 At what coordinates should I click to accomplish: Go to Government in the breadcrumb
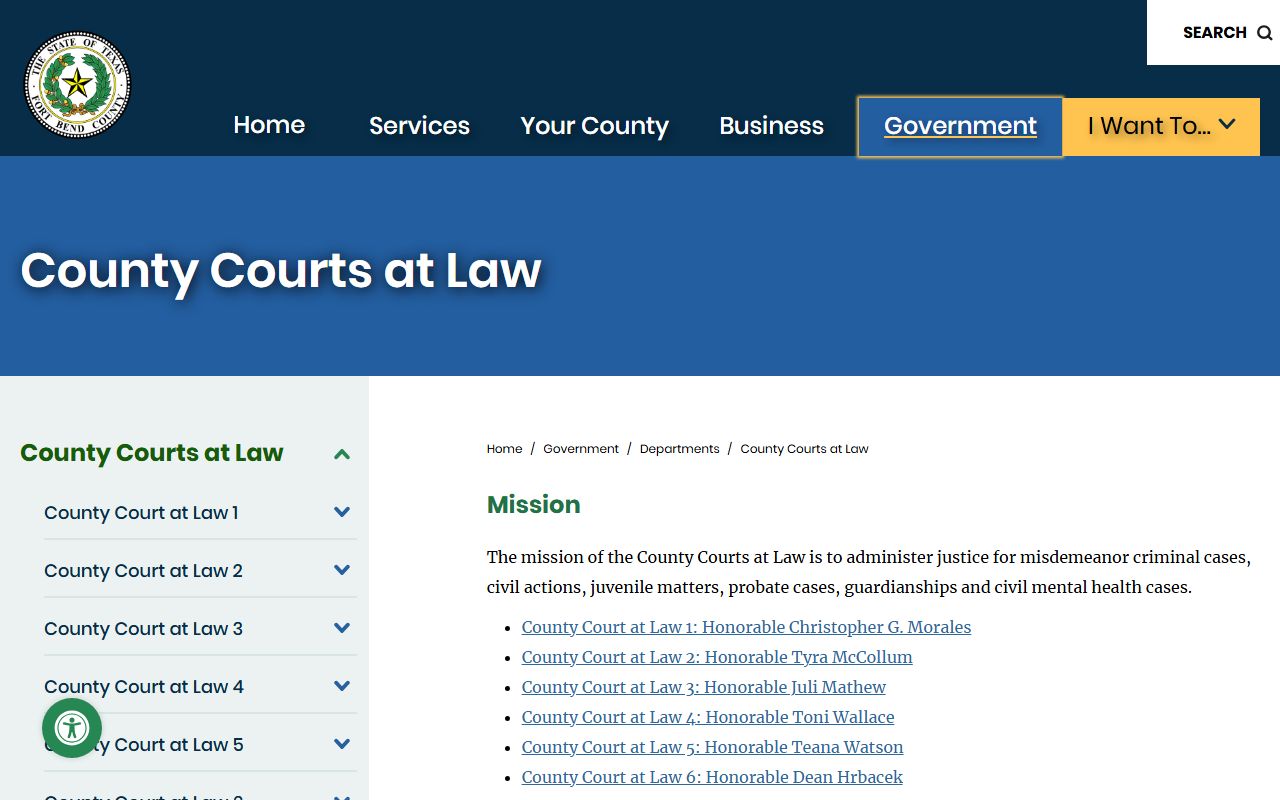click(x=581, y=449)
